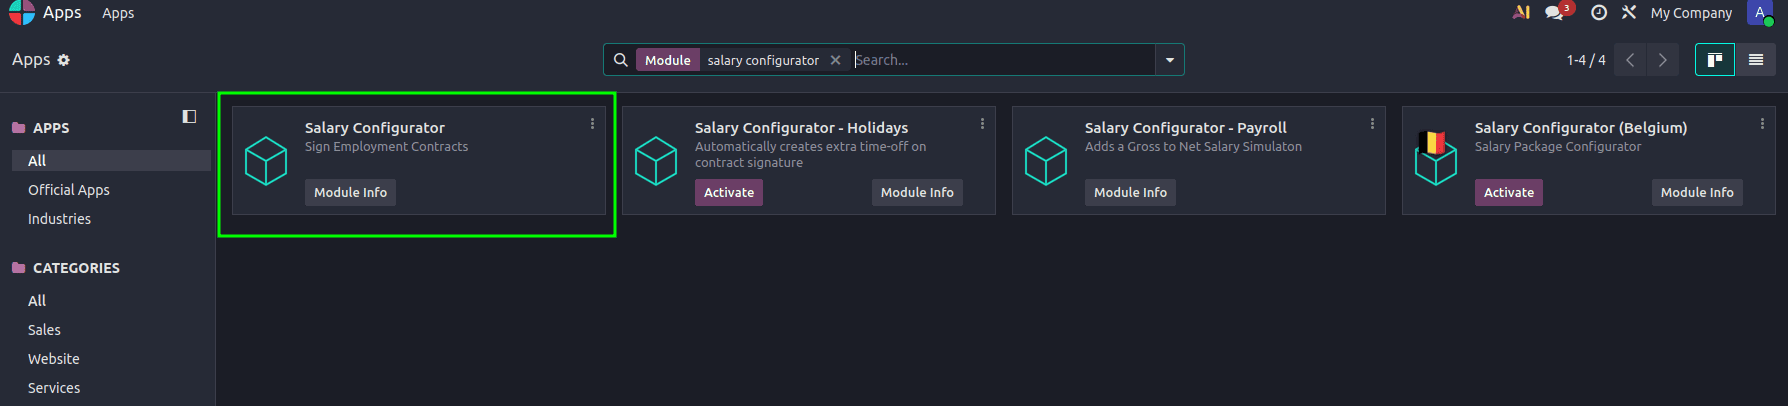Click the Module facet label

[668, 60]
